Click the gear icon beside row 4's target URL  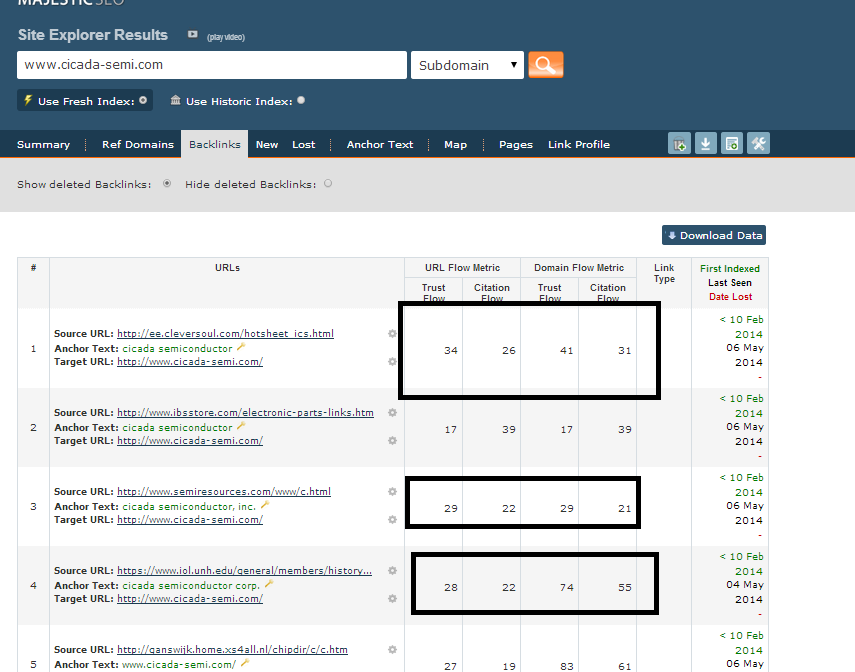(x=392, y=599)
